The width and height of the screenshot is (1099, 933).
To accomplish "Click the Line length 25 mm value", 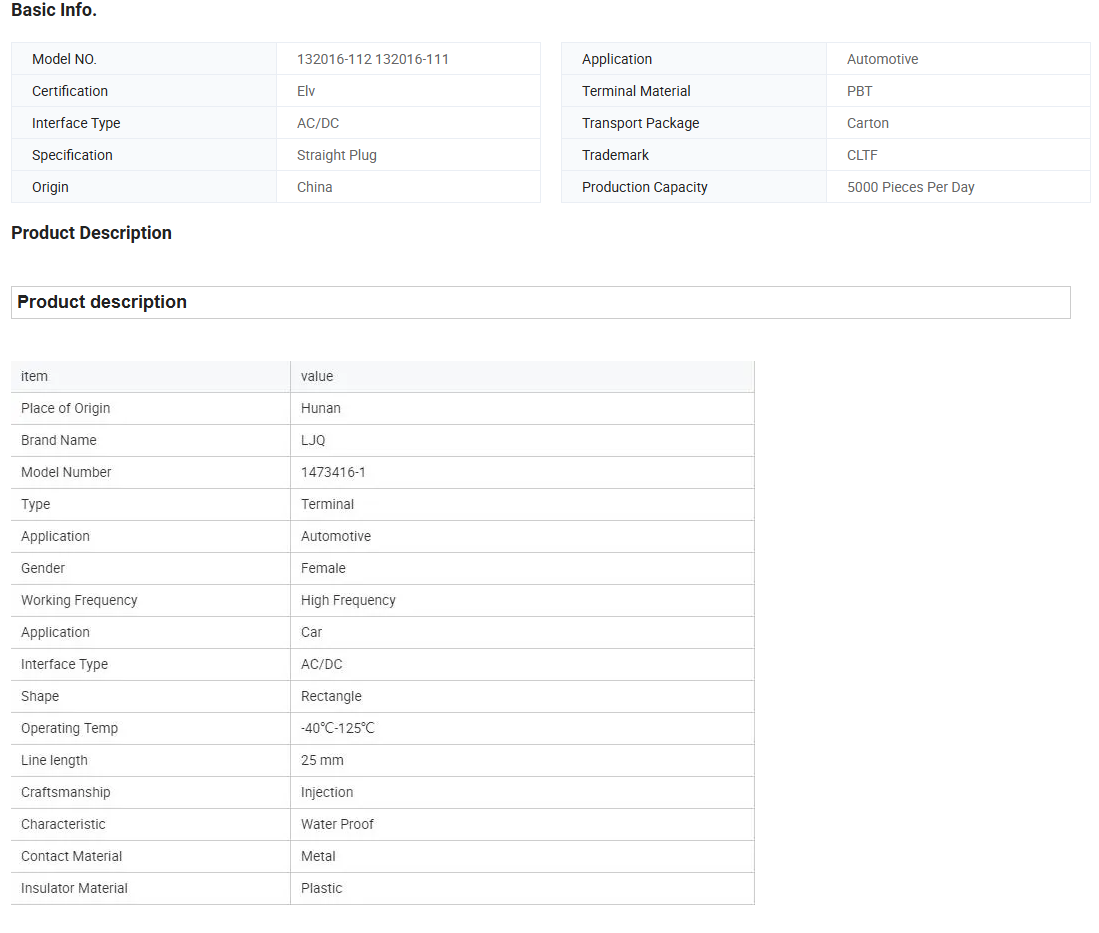I will (322, 760).
